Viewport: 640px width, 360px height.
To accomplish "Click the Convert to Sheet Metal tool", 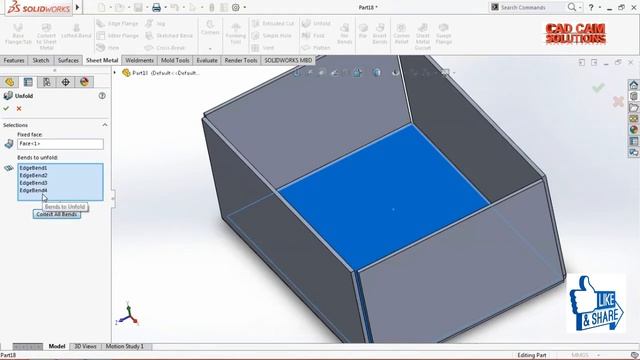I will point(46,36).
